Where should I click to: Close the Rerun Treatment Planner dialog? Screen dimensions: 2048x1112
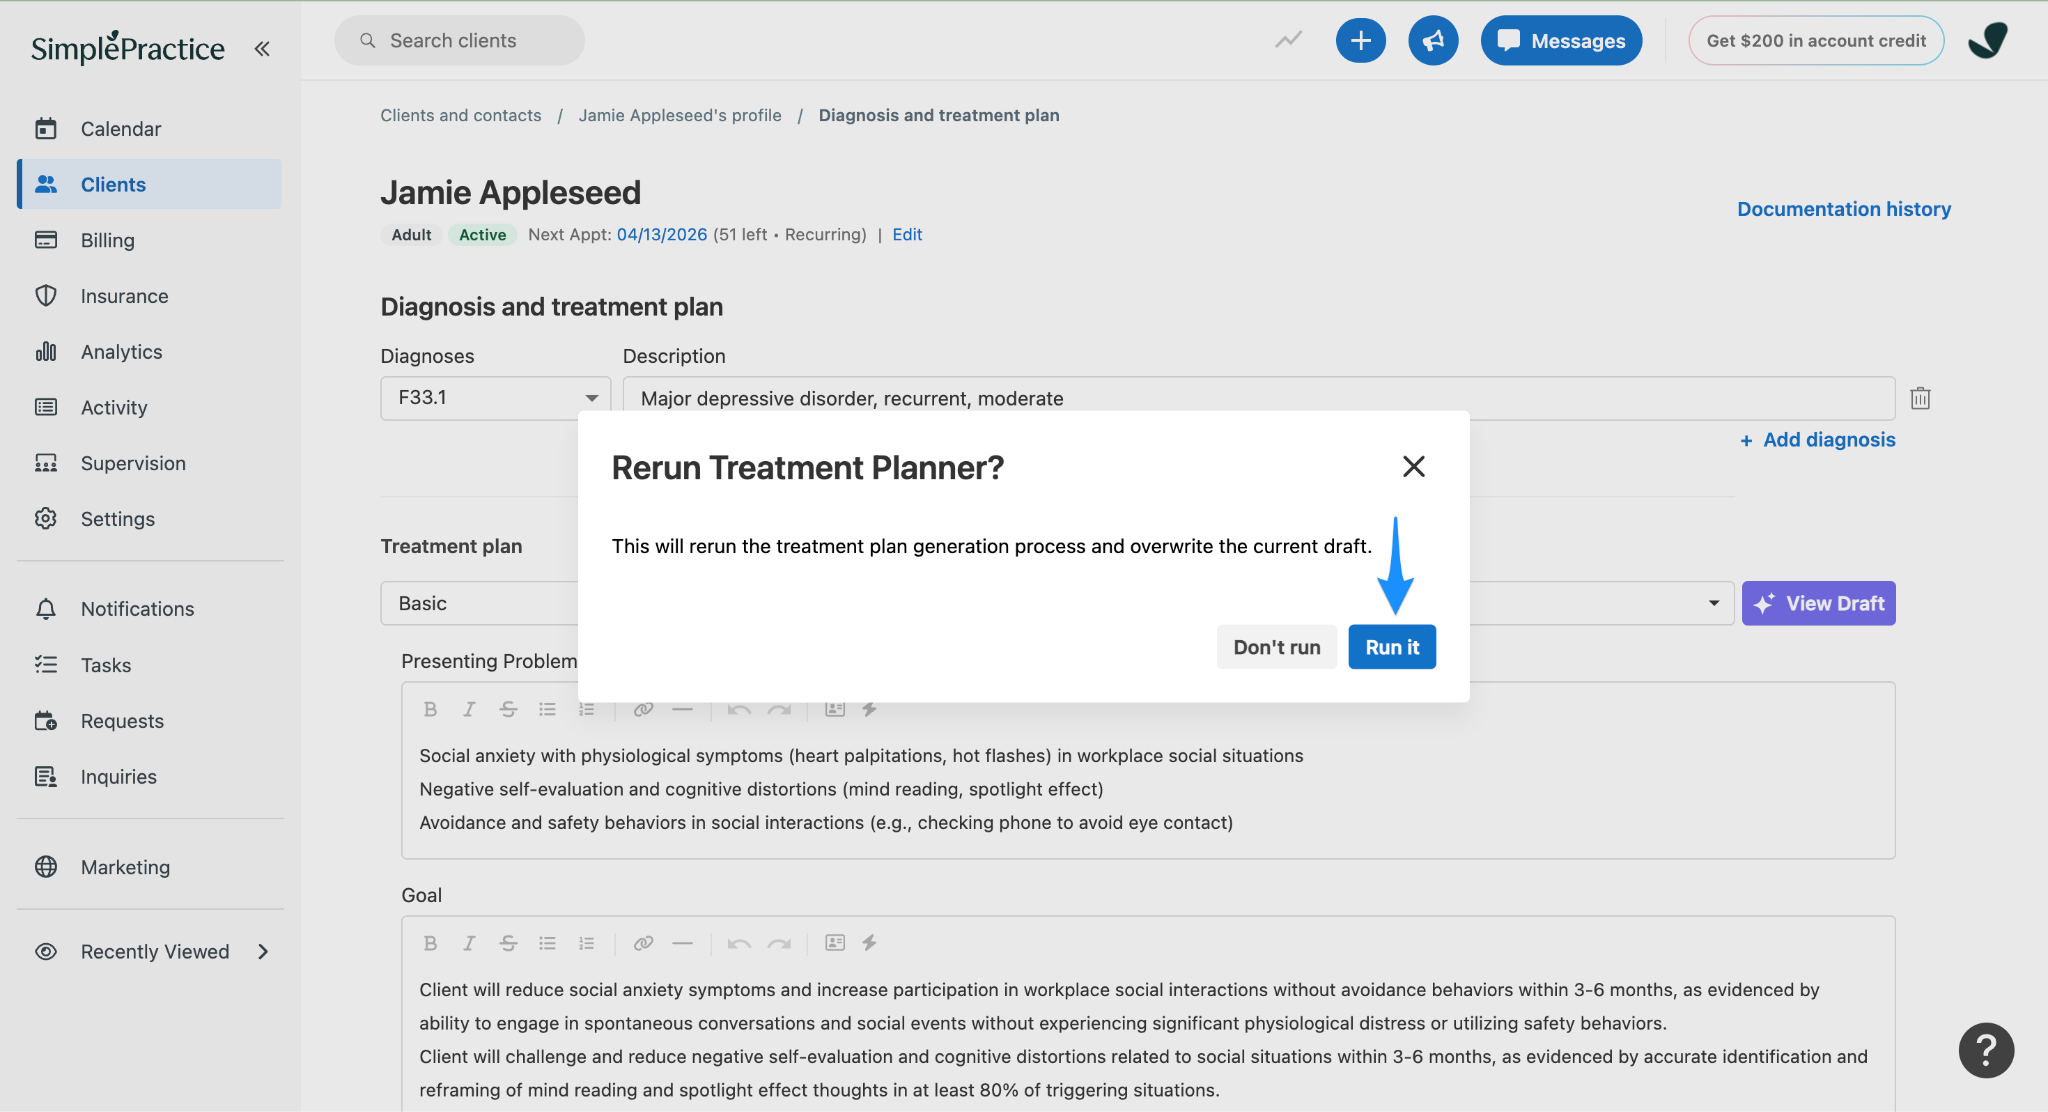tap(1413, 466)
